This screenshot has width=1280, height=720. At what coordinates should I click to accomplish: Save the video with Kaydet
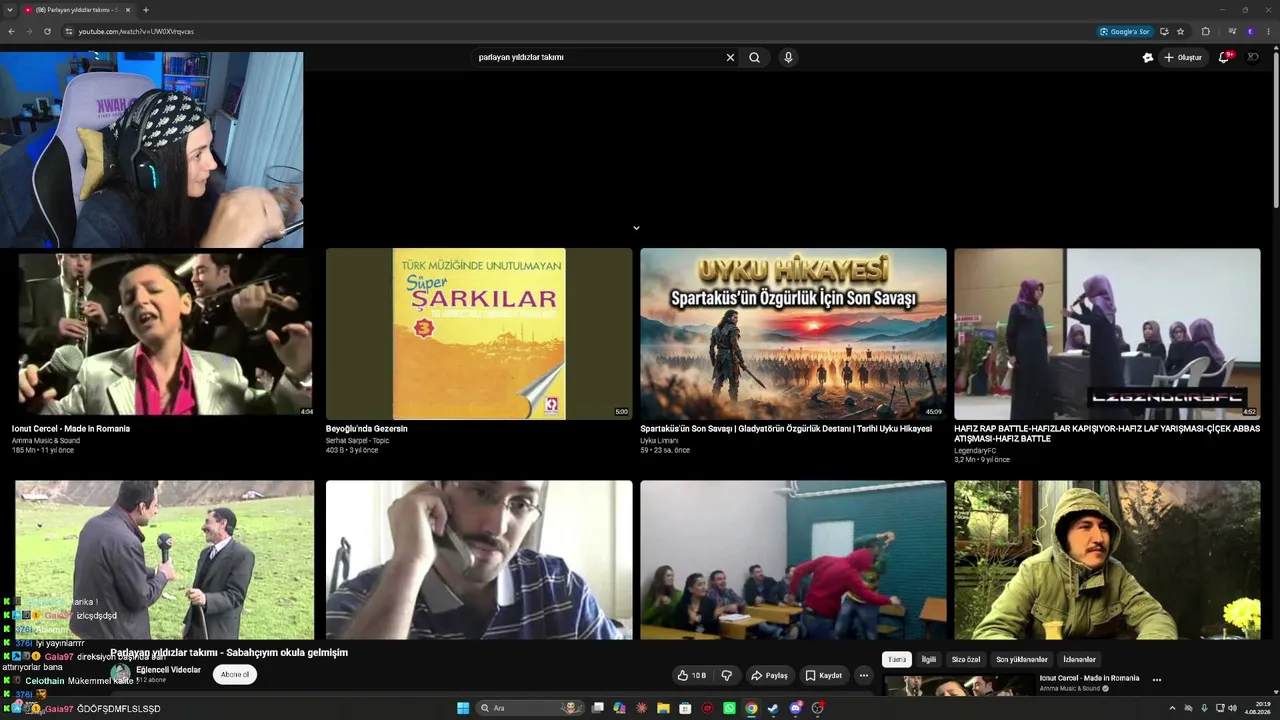[x=824, y=675]
